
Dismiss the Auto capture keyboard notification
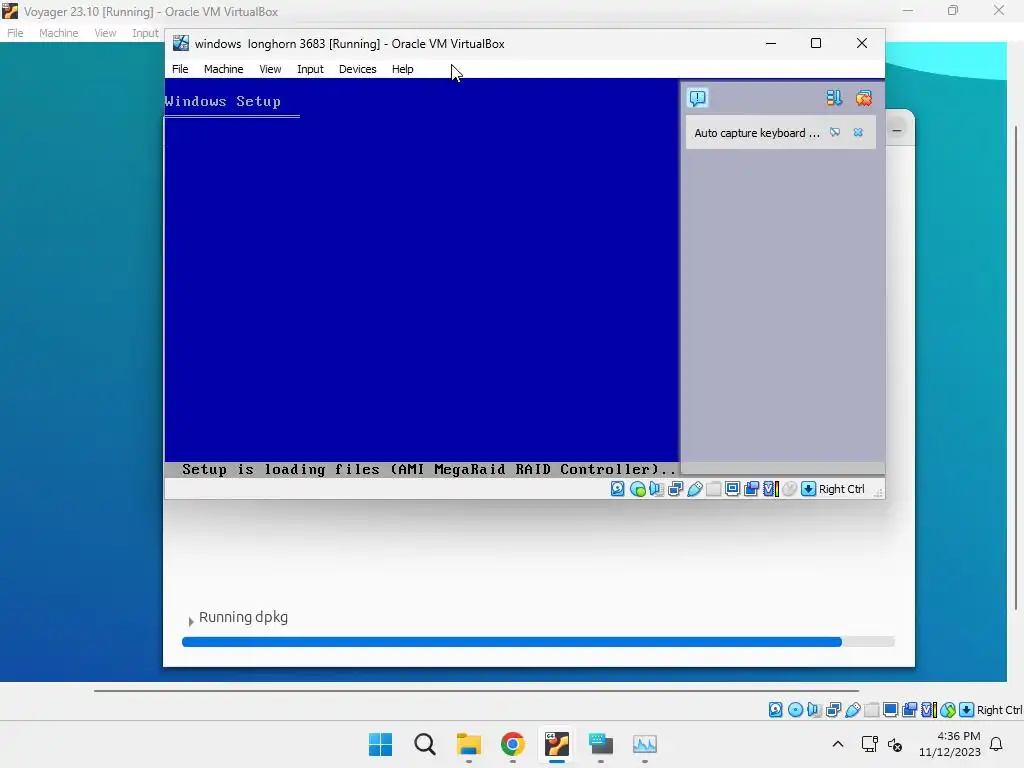click(x=858, y=133)
